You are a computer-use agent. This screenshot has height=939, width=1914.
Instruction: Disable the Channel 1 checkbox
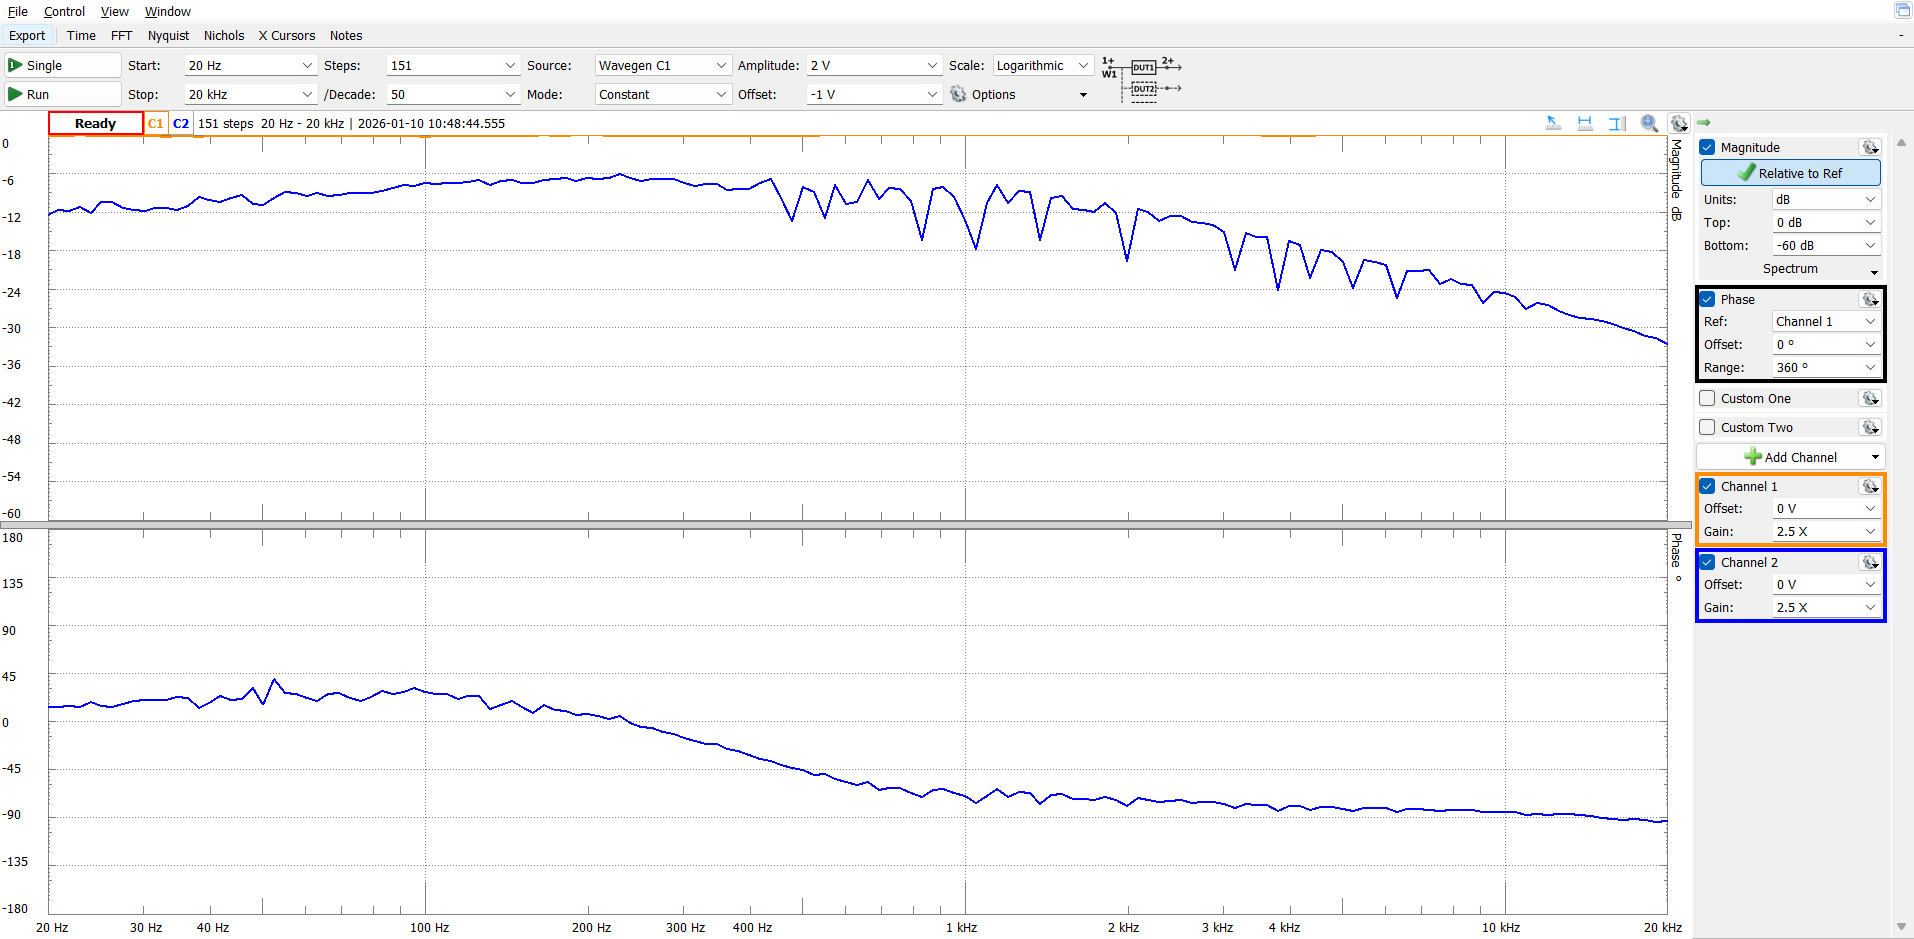(1708, 486)
